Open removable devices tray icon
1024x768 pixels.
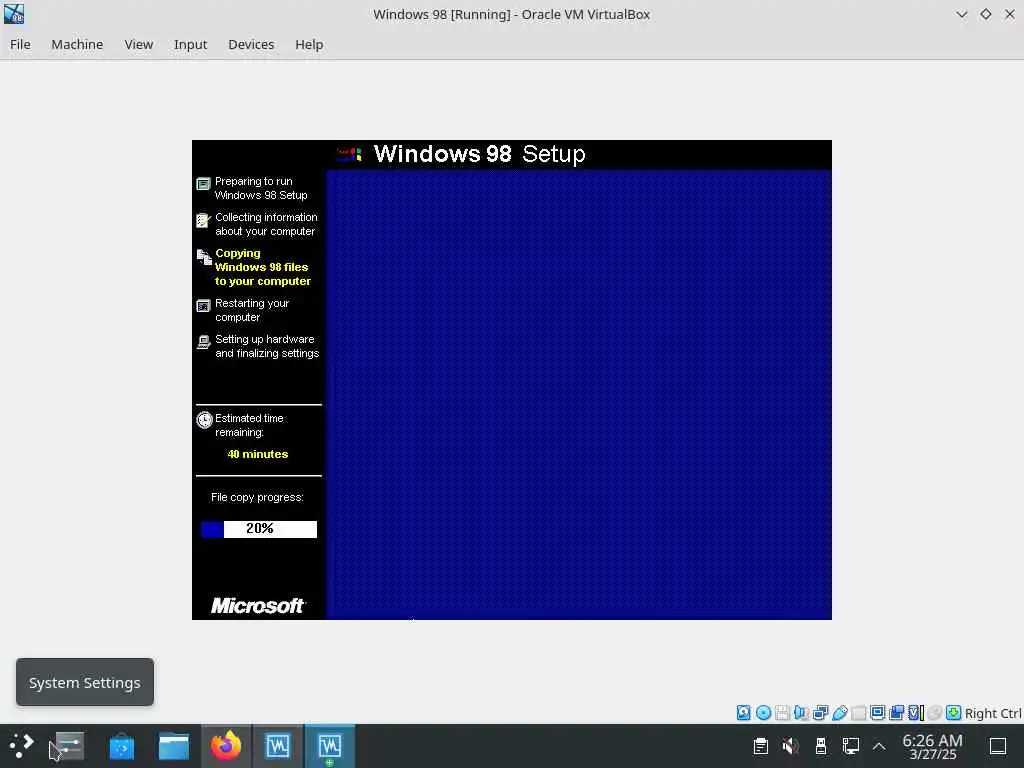pos(821,745)
